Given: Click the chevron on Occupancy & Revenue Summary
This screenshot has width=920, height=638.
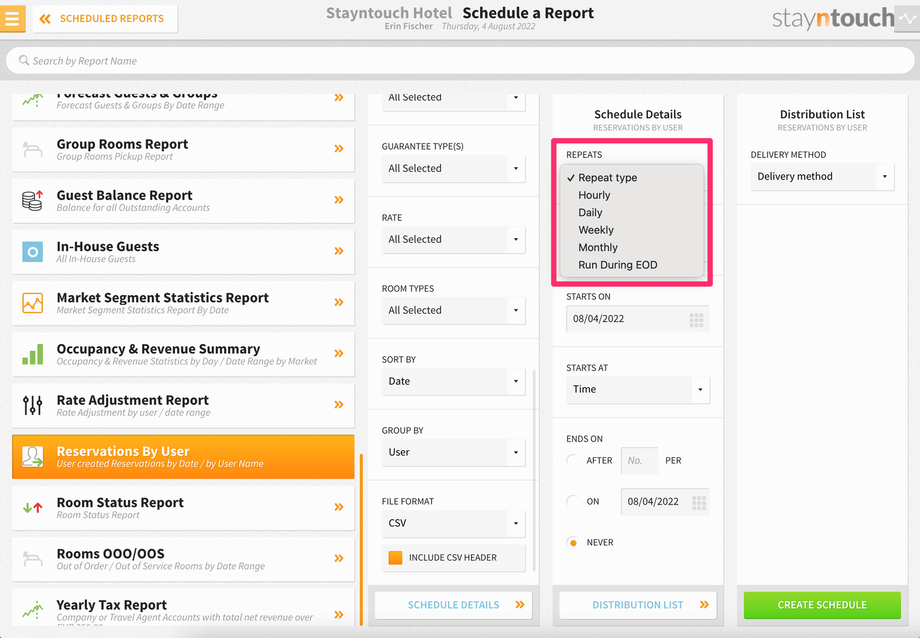Looking at the screenshot, I should (339, 353).
